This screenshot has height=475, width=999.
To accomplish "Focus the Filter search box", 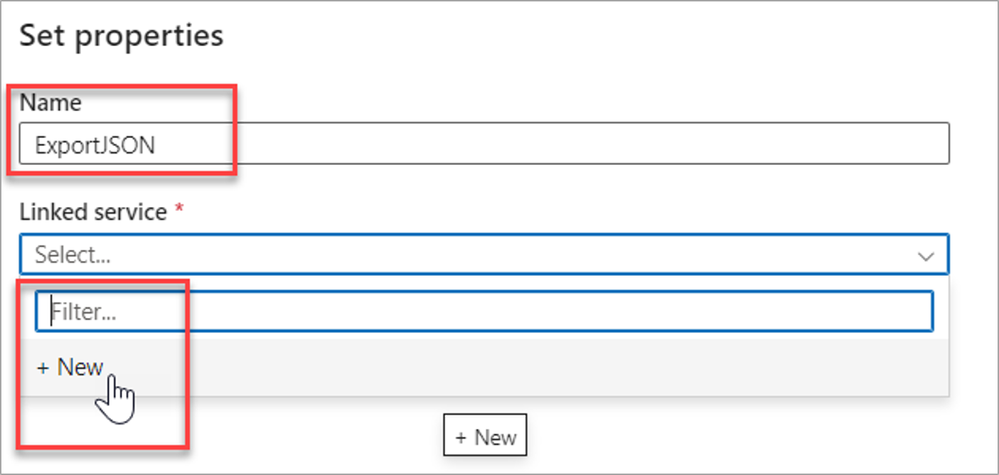I will (483, 311).
